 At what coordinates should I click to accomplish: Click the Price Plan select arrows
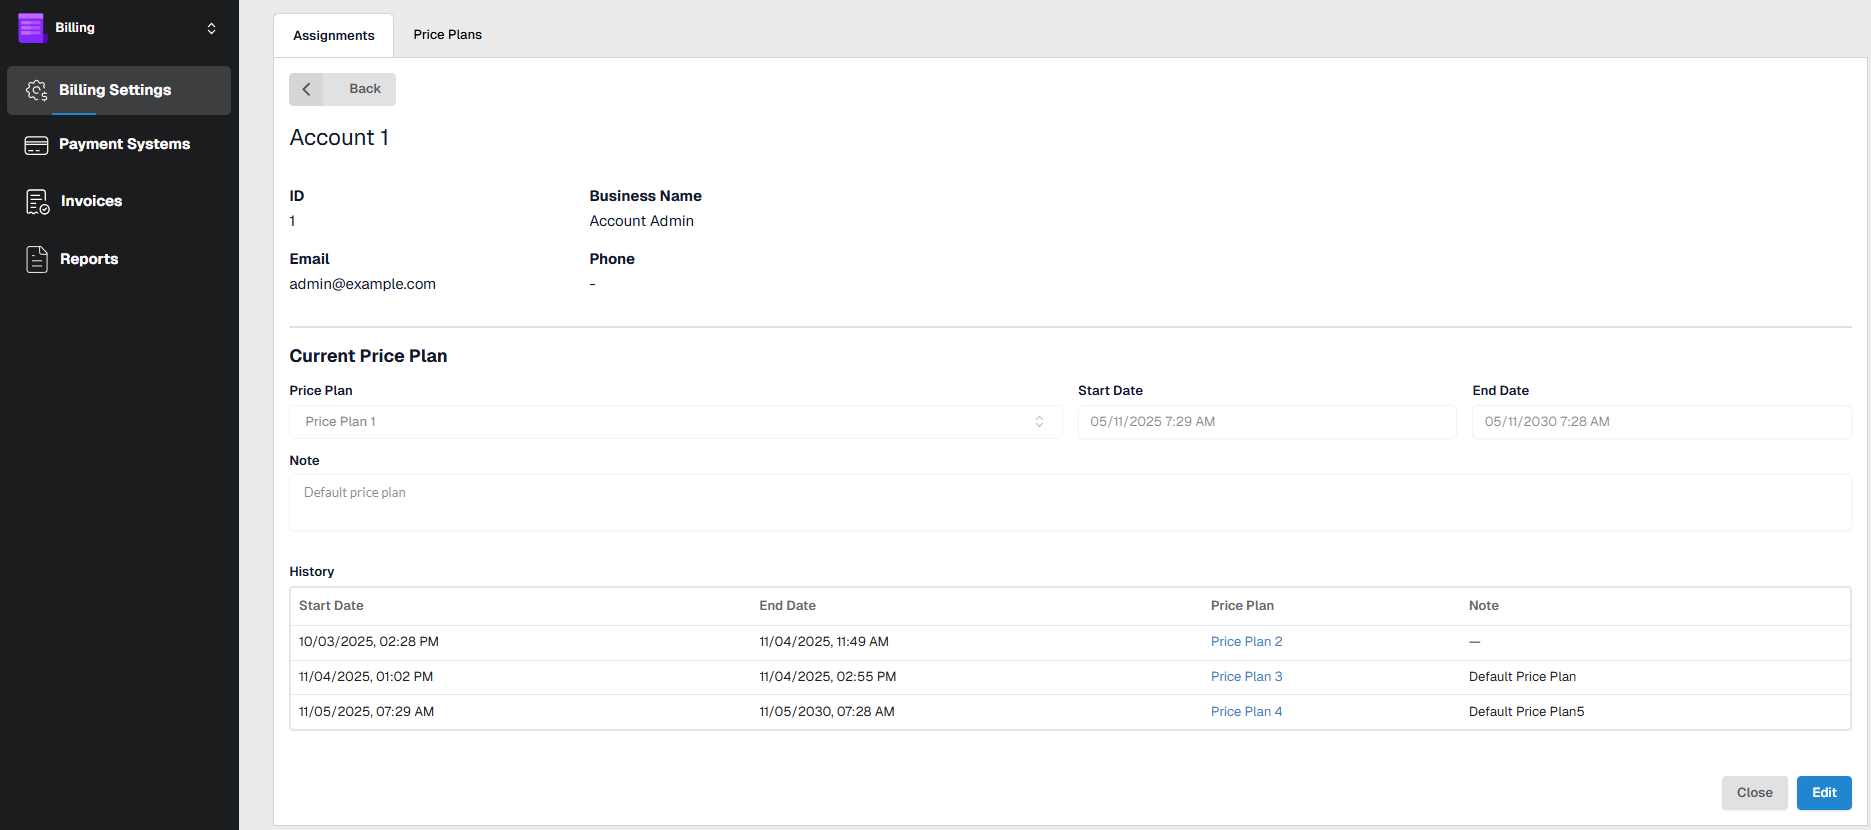coord(1039,422)
